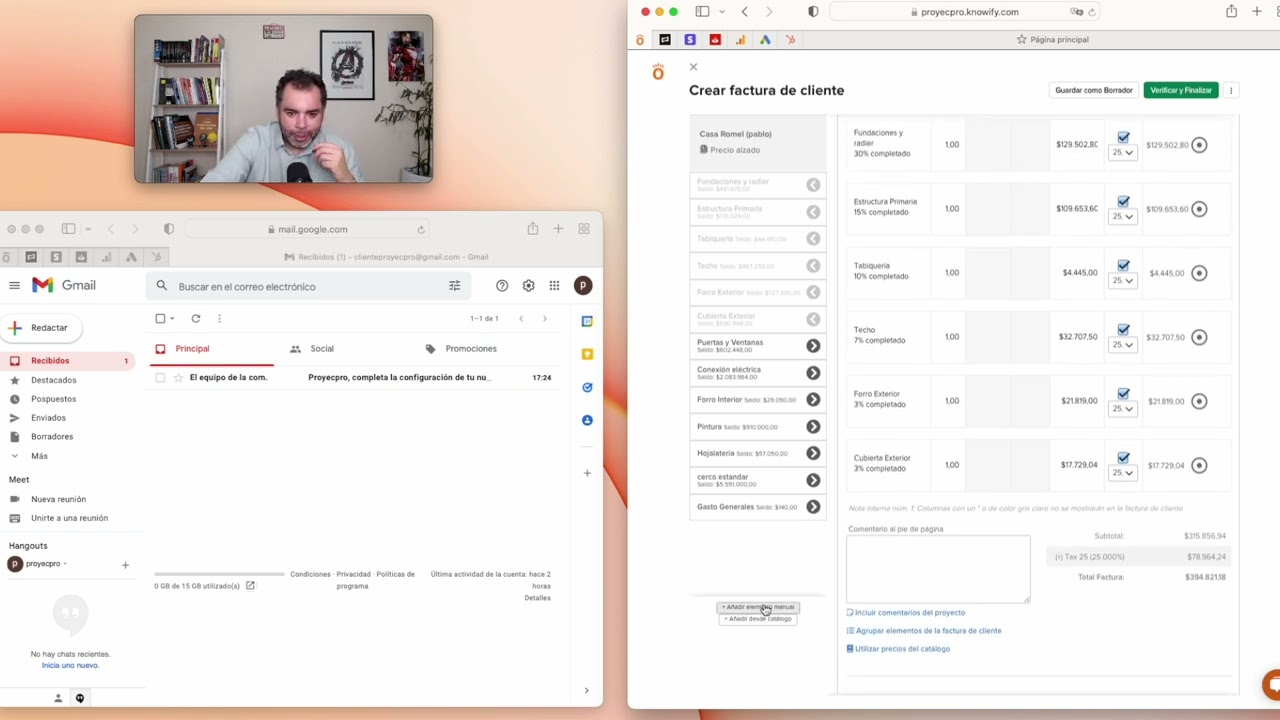Image resolution: width=1280 pixels, height=720 pixels.
Task: Open Borradores folder in Gmail
Action: point(52,437)
